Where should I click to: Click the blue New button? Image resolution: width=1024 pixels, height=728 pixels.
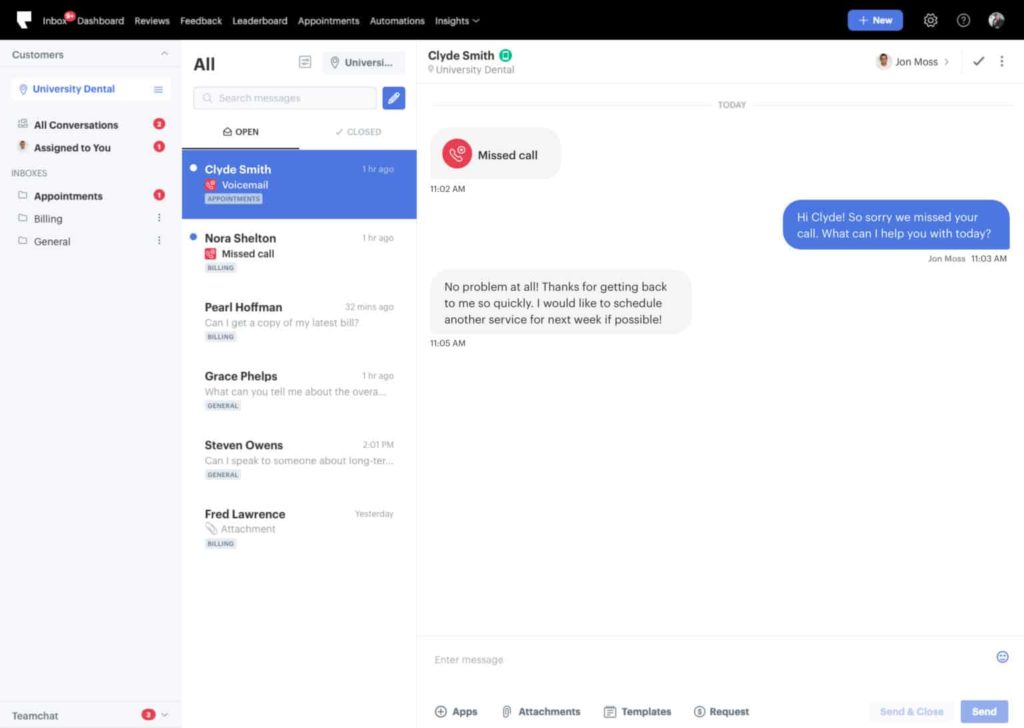(x=874, y=20)
